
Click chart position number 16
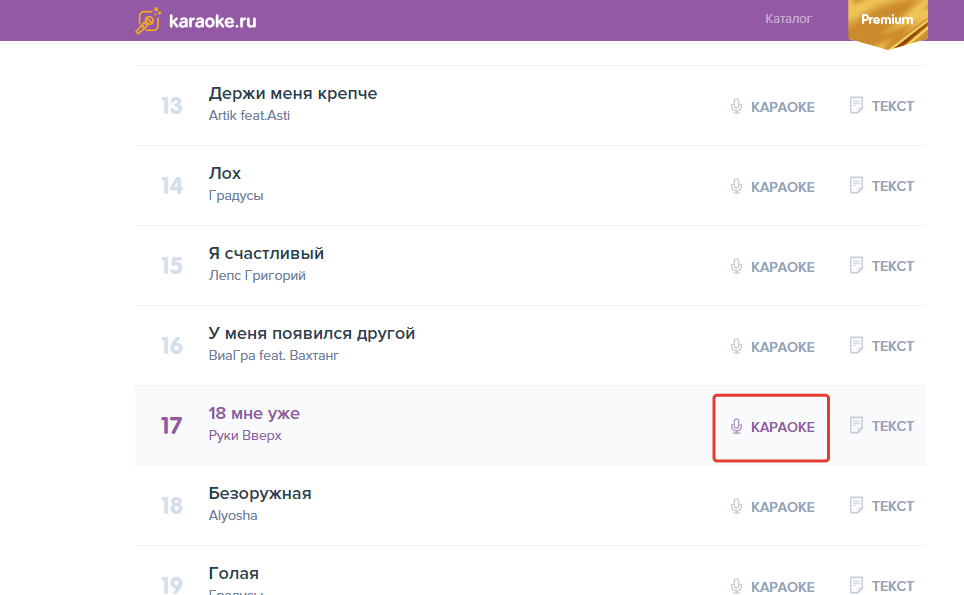click(172, 345)
